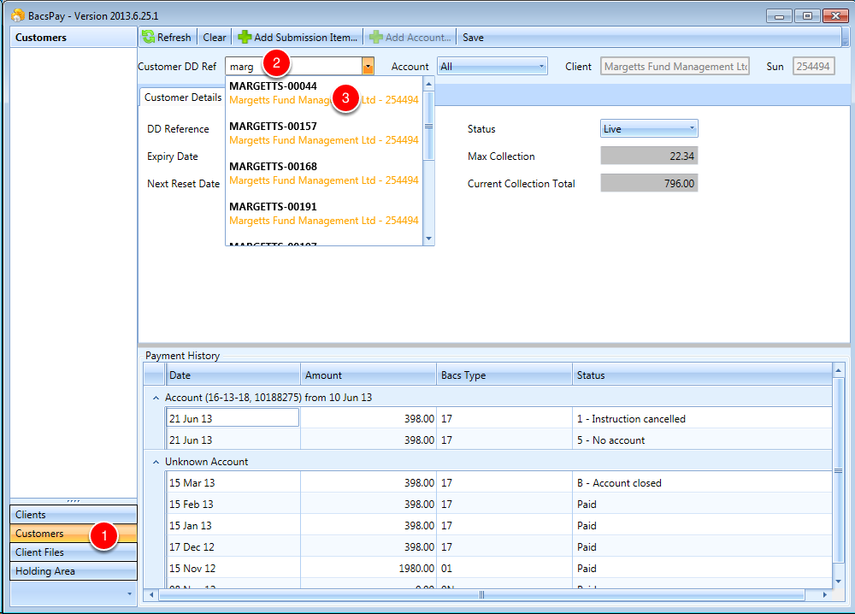Sort Payment History by Date column

tap(233, 375)
